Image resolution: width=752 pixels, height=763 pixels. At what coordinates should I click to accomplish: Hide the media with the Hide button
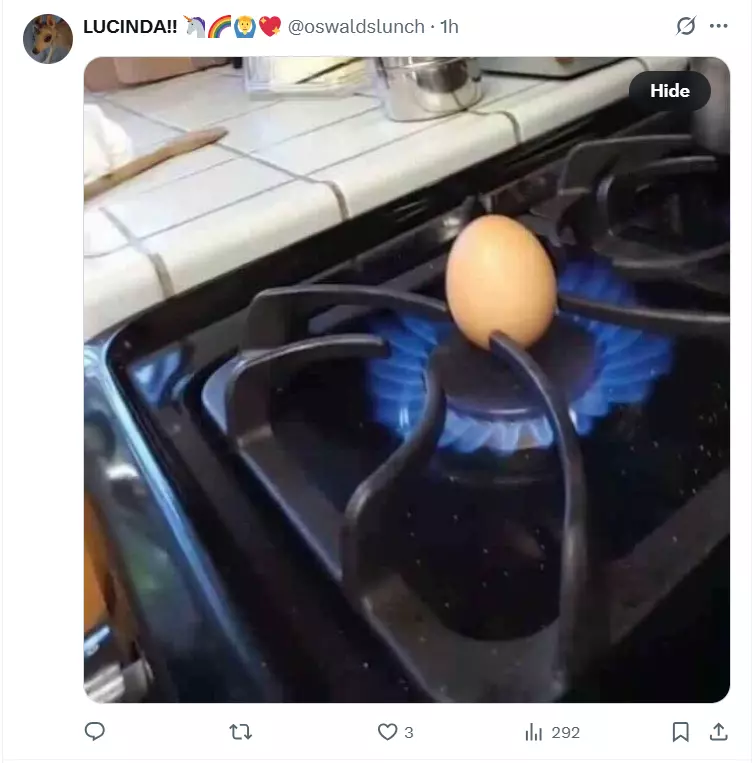tap(670, 91)
